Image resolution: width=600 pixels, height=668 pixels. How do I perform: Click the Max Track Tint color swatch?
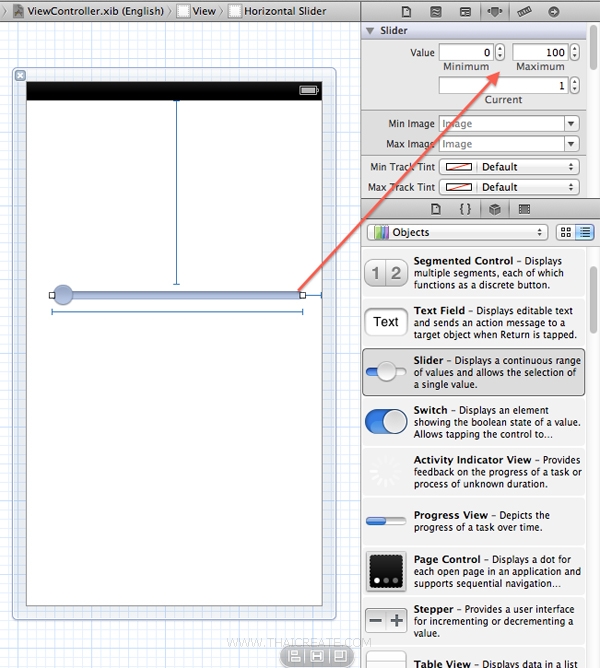tap(459, 187)
